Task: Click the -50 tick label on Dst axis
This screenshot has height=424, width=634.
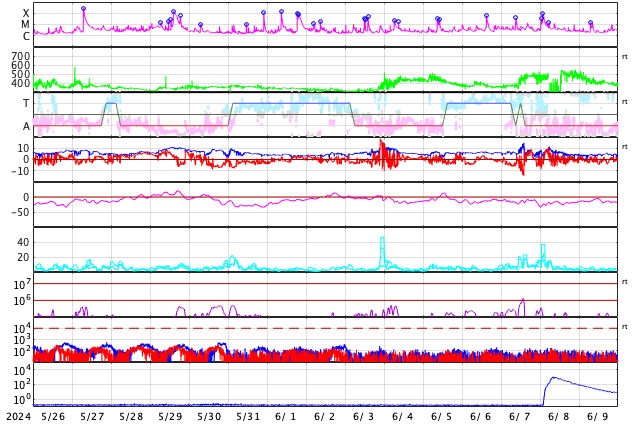Action: [x=20, y=212]
